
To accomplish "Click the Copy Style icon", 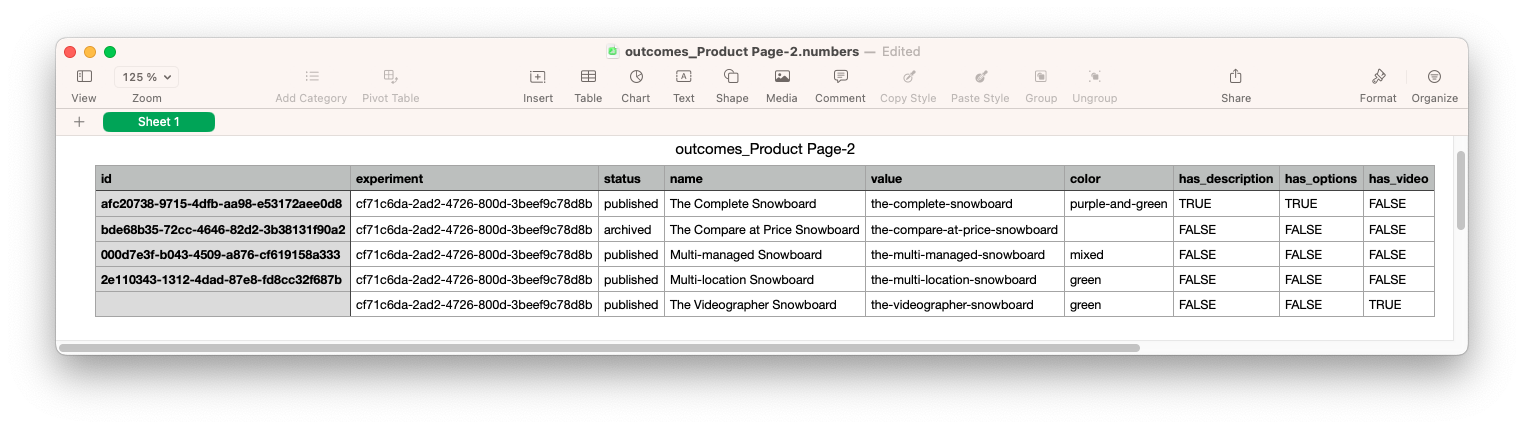I will pyautogui.click(x=908, y=77).
